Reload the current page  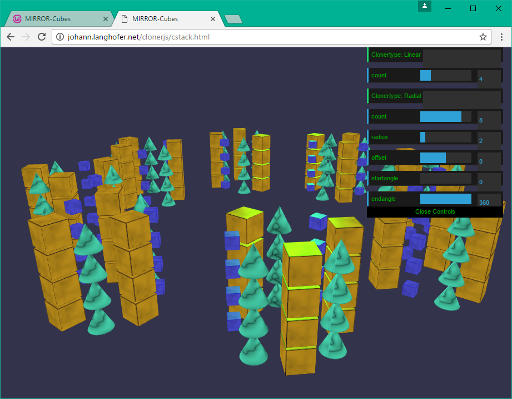click(42, 37)
